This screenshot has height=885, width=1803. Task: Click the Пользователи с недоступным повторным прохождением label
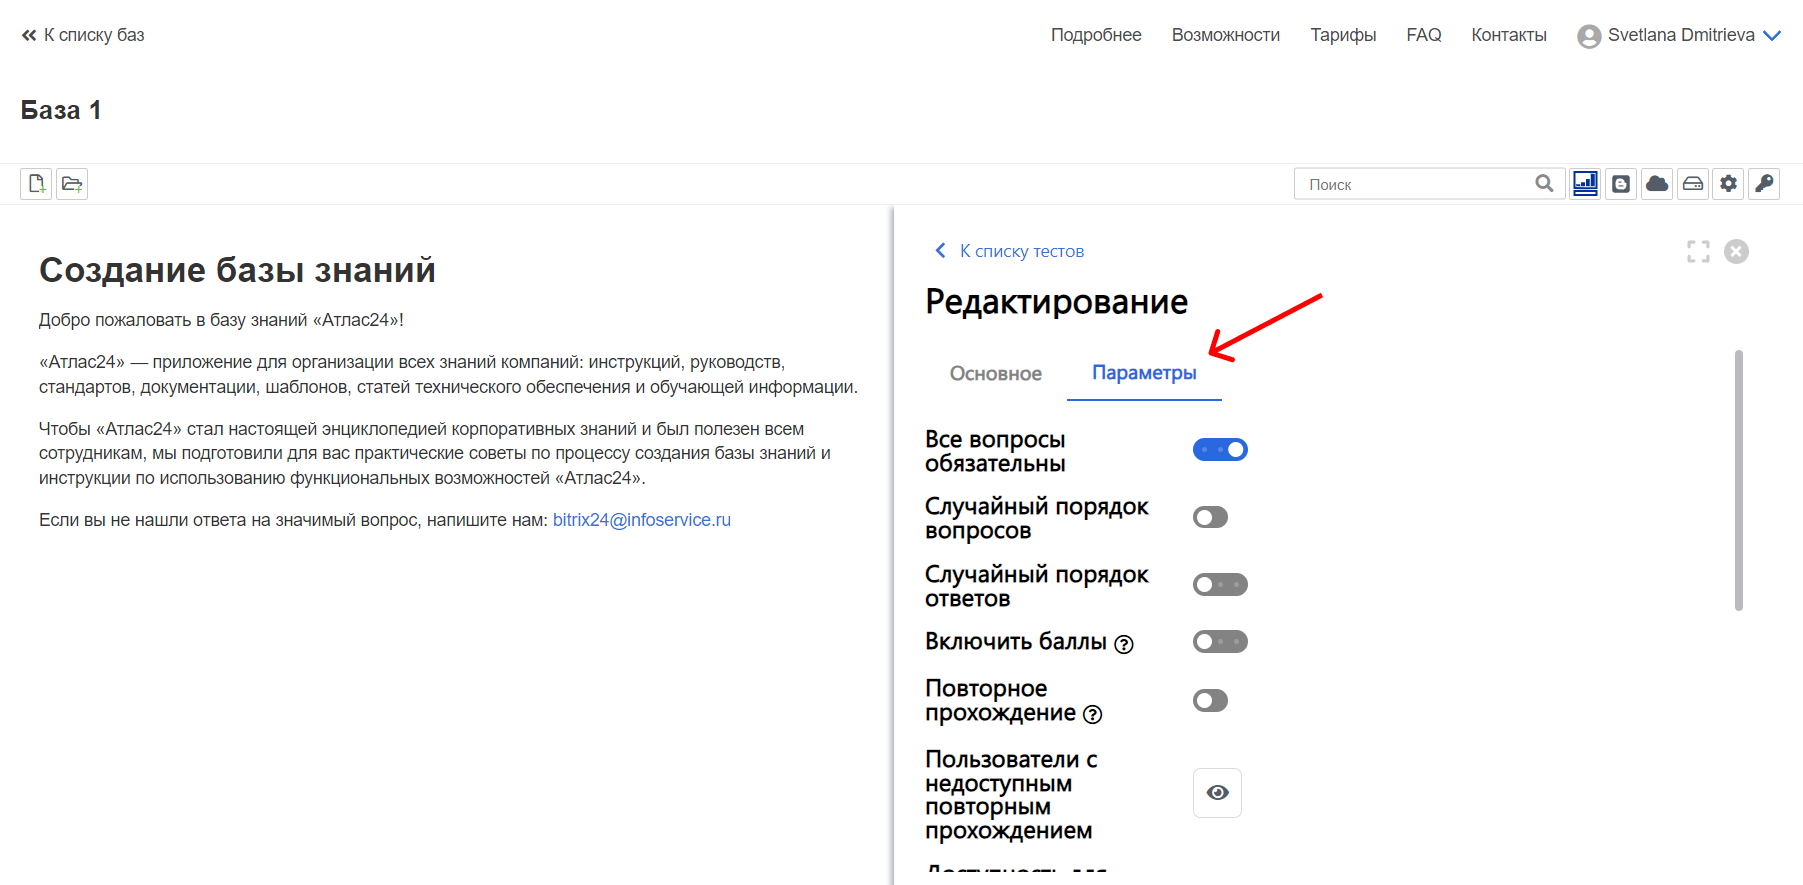pyautogui.click(x=1011, y=795)
